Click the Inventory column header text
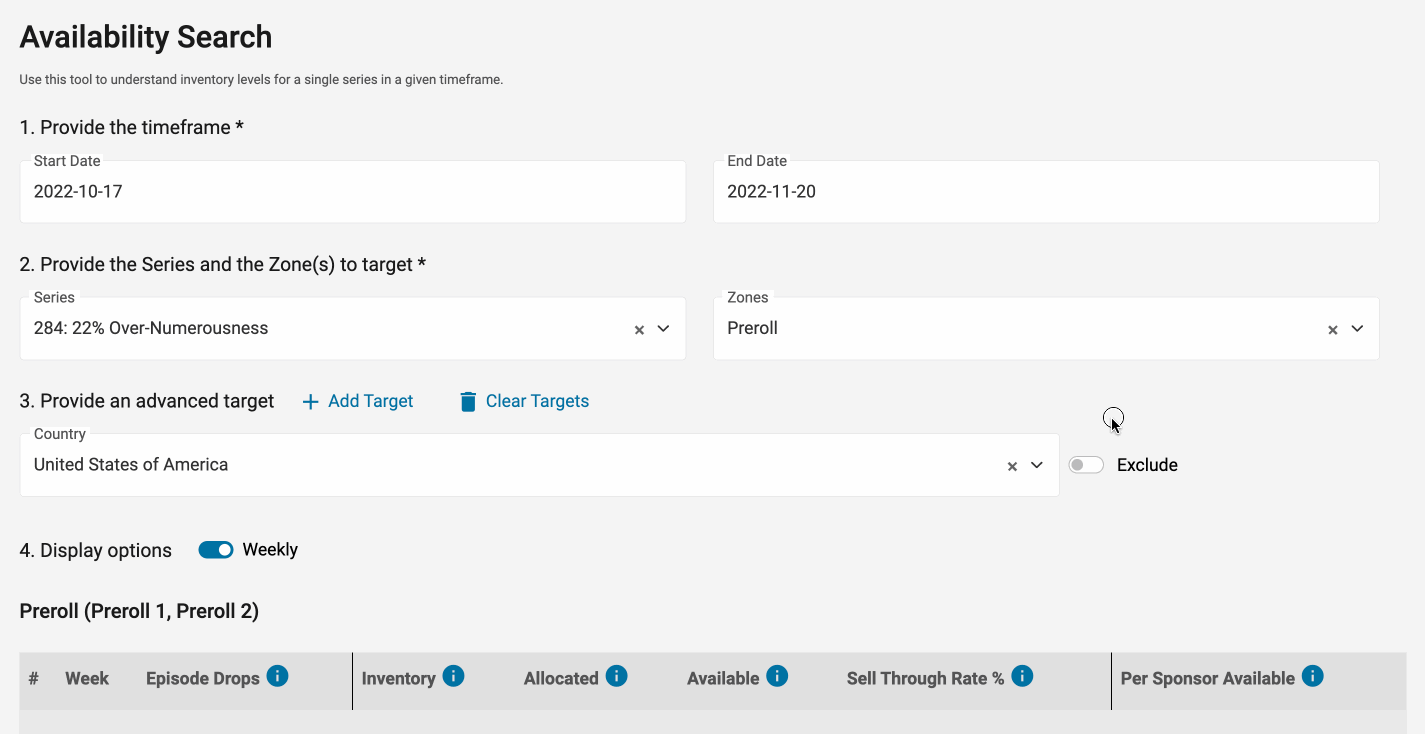The width and height of the screenshot is (1425, 734). [398, 678]
